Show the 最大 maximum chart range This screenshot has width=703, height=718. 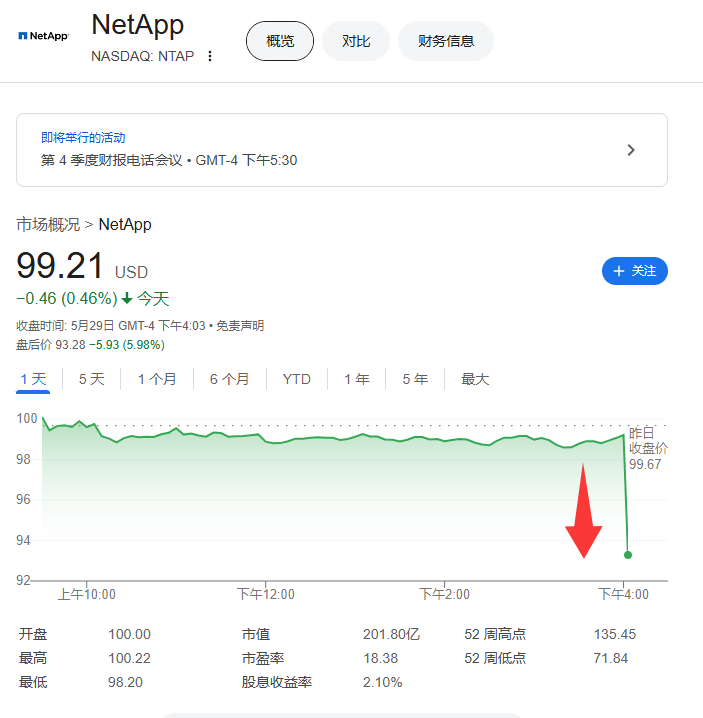pyautogui.click(x=475, y=379)
